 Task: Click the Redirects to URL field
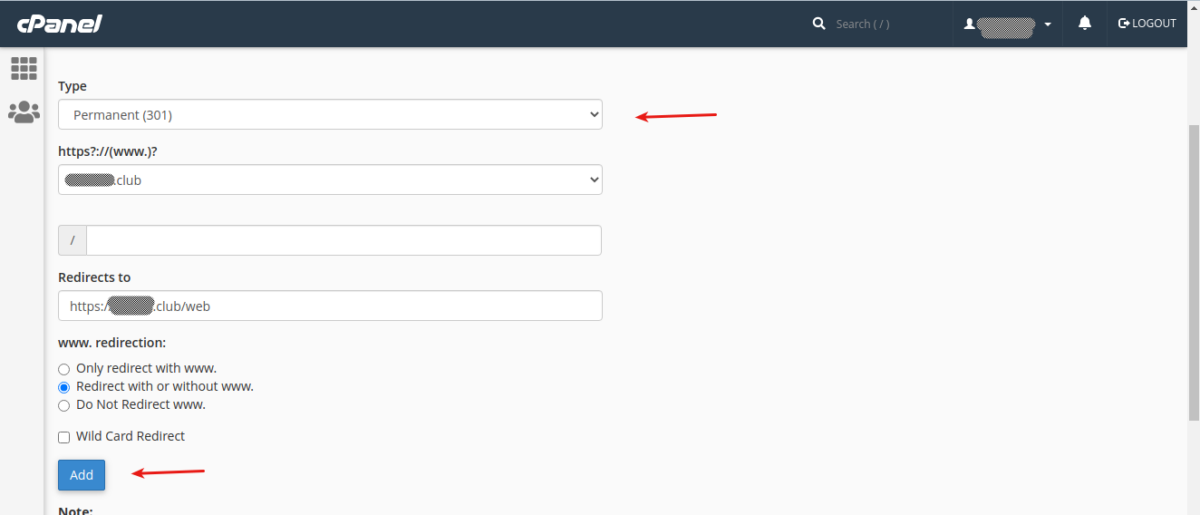click(x=330, y=306)
